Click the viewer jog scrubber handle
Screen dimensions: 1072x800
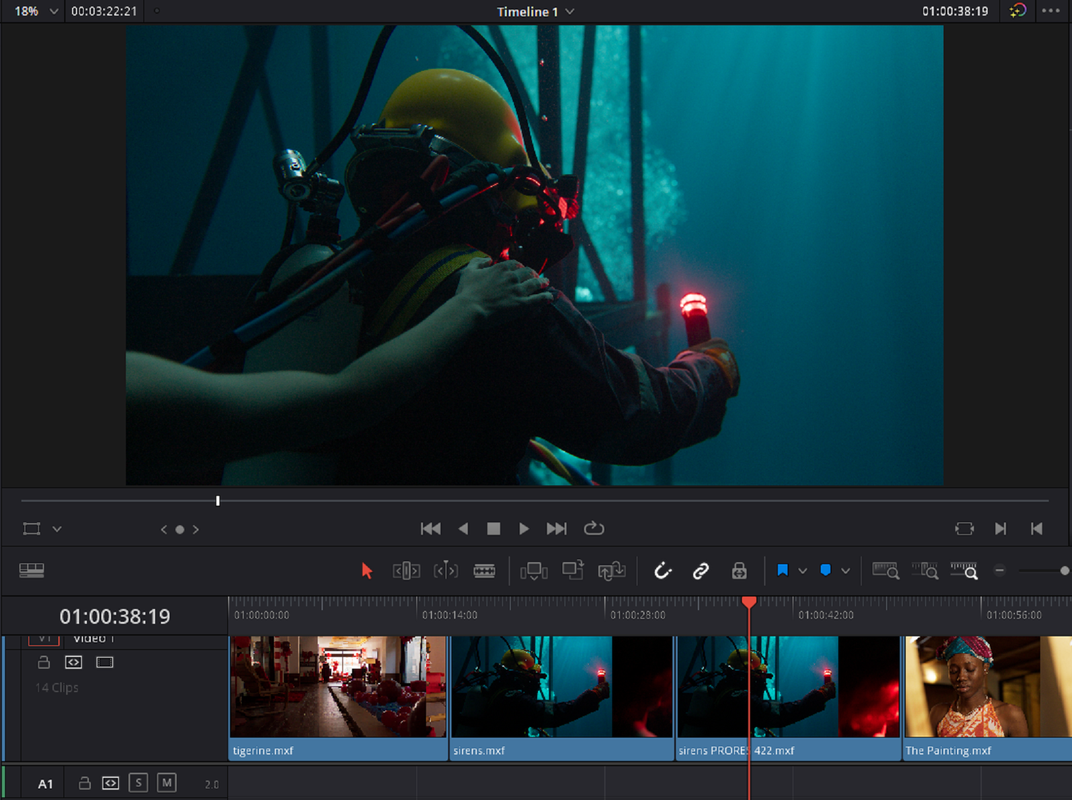(x=217, y=501)
